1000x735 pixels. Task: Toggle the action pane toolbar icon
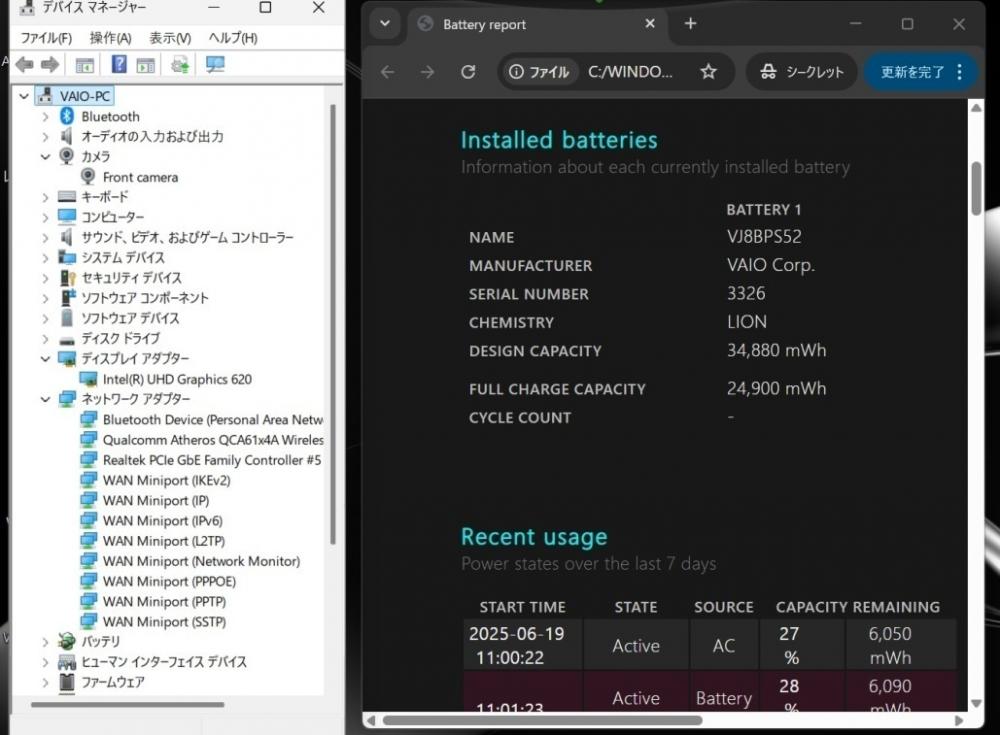tap(145, 64)
